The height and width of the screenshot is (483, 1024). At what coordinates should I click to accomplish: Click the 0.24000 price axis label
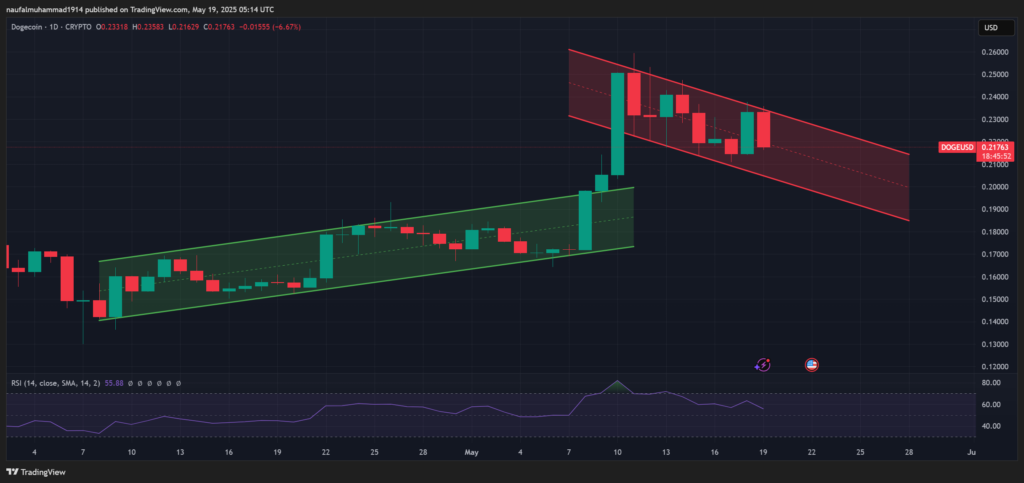(x=994, y=97)
